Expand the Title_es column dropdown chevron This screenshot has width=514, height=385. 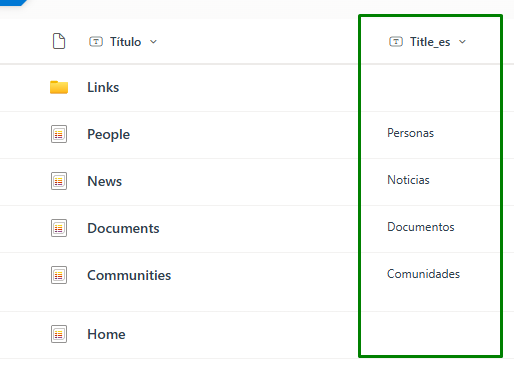coord(462,42)
